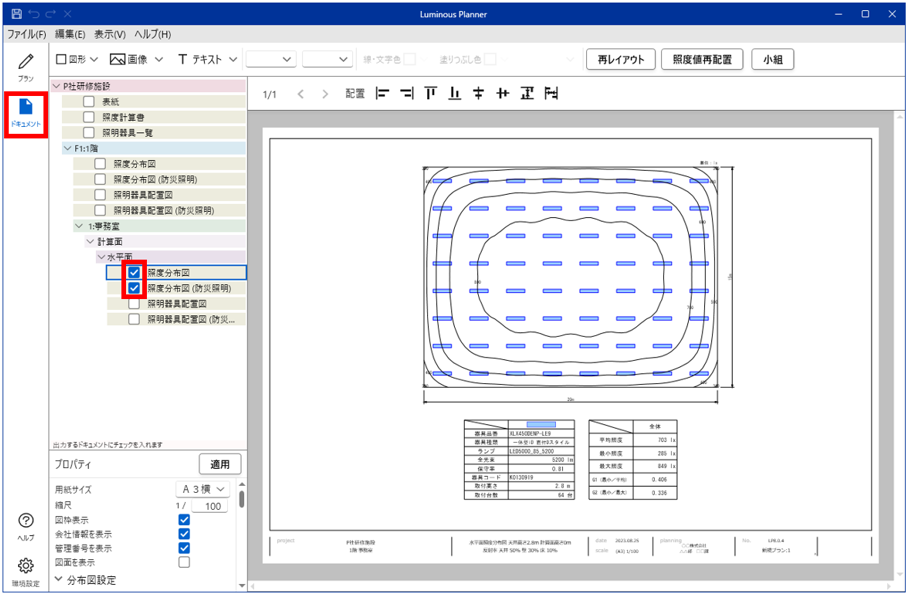Collapse the F1:1階 tree node
This screenshot has height=594, width=909.
[67, 148]
